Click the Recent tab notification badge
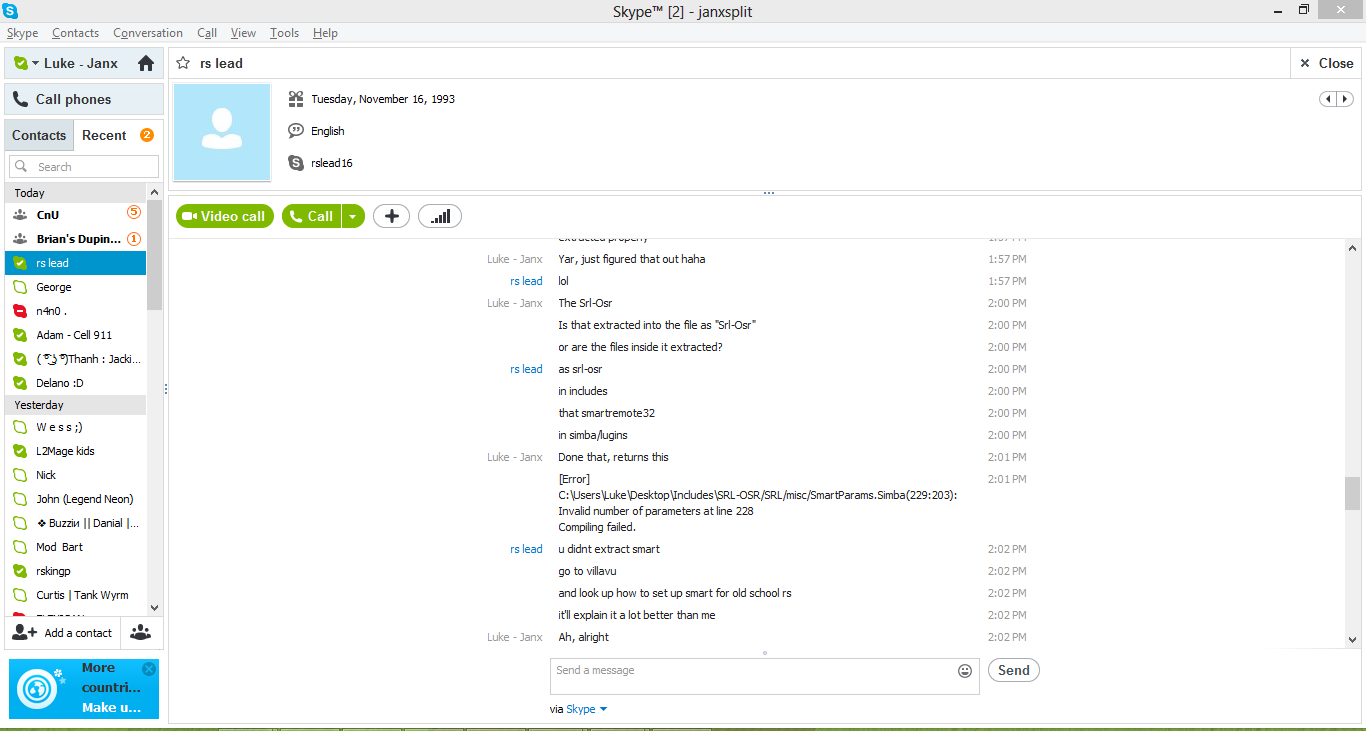The image size is (1366, 731). 147,135
